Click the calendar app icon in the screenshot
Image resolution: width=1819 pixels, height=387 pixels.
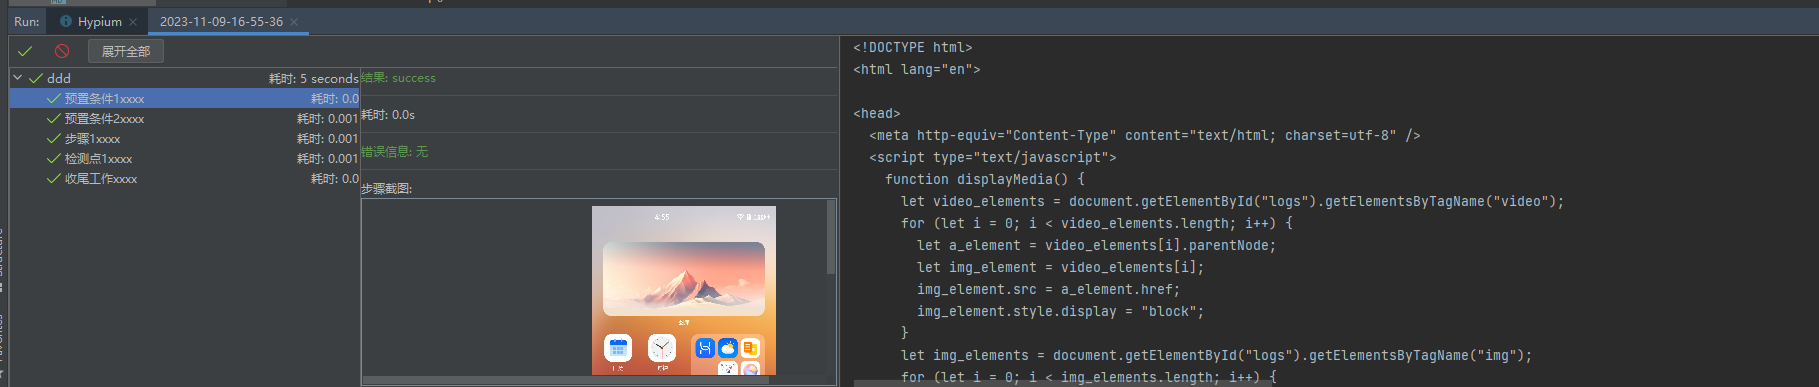coord(618,348)
